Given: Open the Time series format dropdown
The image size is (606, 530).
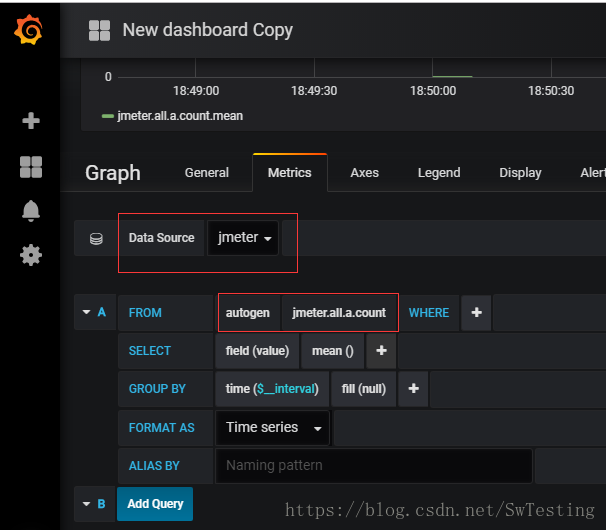Looking at the screenshot, I should [273, 428].
